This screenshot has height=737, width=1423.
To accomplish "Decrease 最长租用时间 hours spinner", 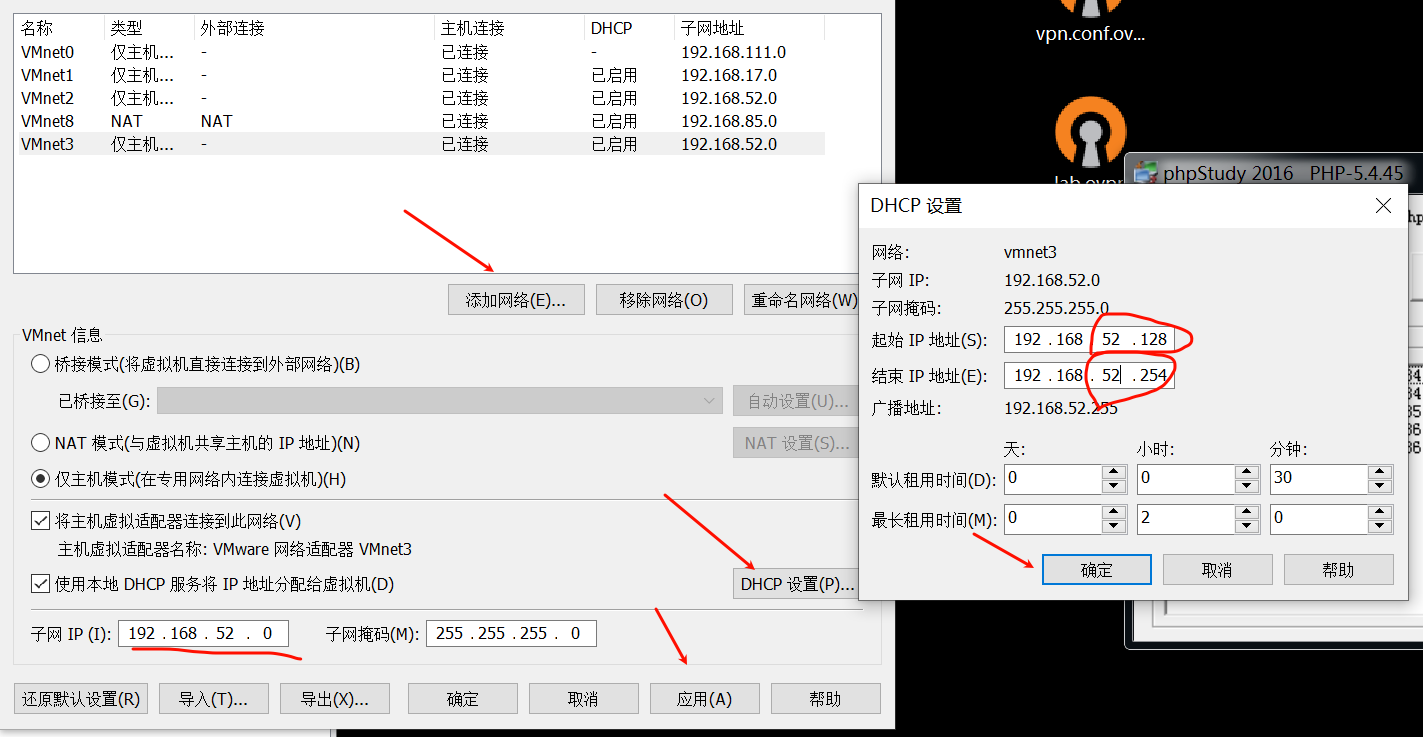I will tap(1246, 526).
